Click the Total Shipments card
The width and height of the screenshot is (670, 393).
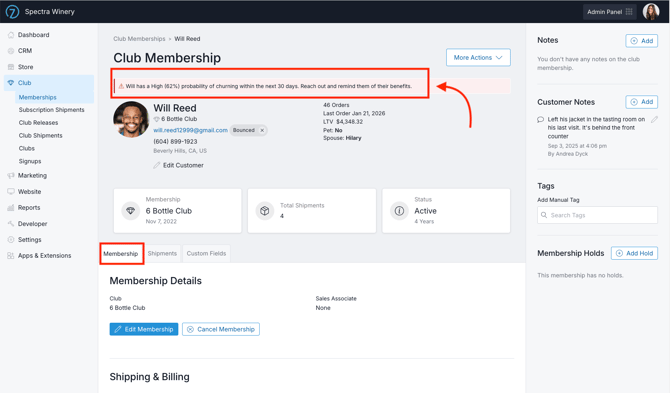(312, 211)
